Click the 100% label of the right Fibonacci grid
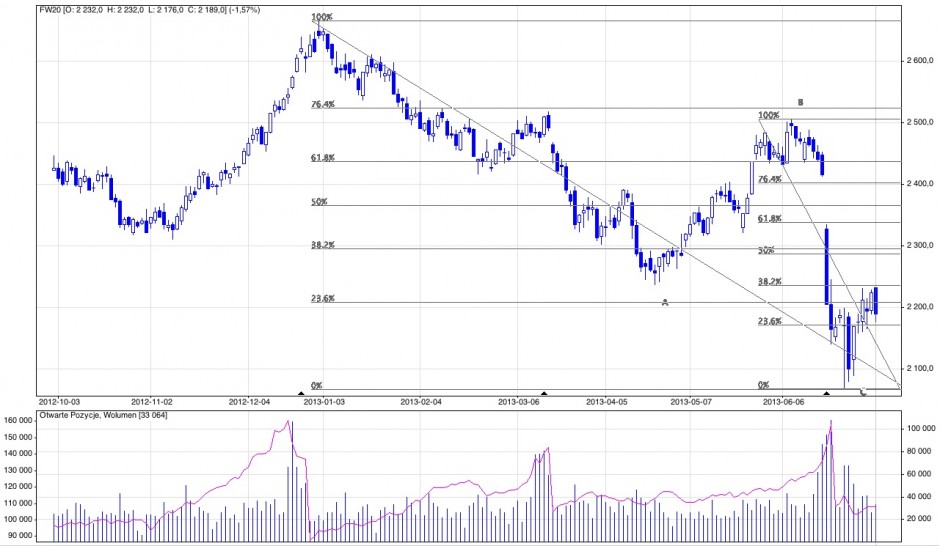The image size is (940, 546). 769,115
